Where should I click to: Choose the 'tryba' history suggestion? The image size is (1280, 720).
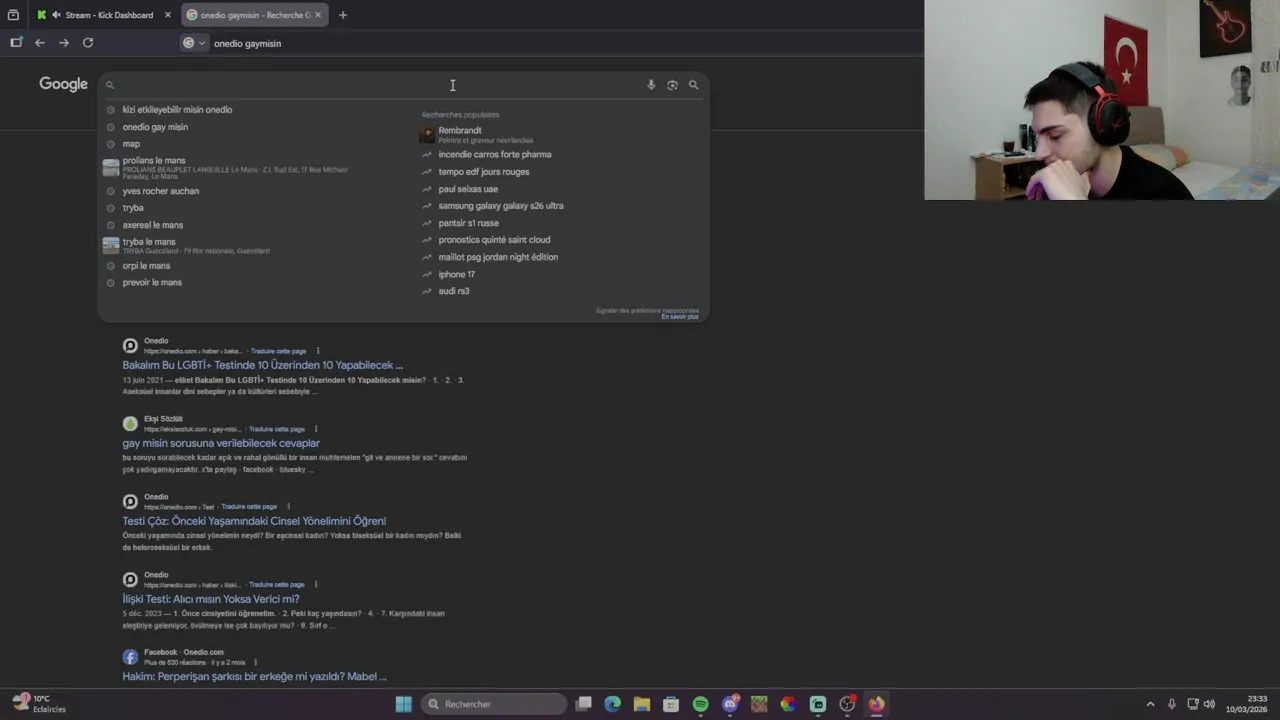133,208
